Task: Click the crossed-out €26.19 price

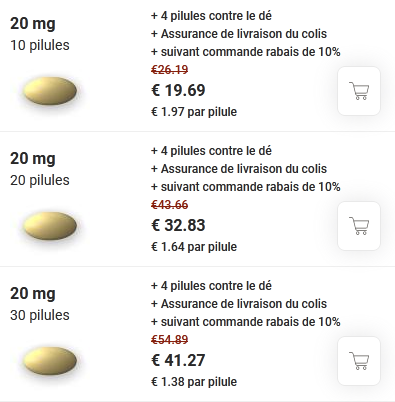Action: [x=170, y=70]
